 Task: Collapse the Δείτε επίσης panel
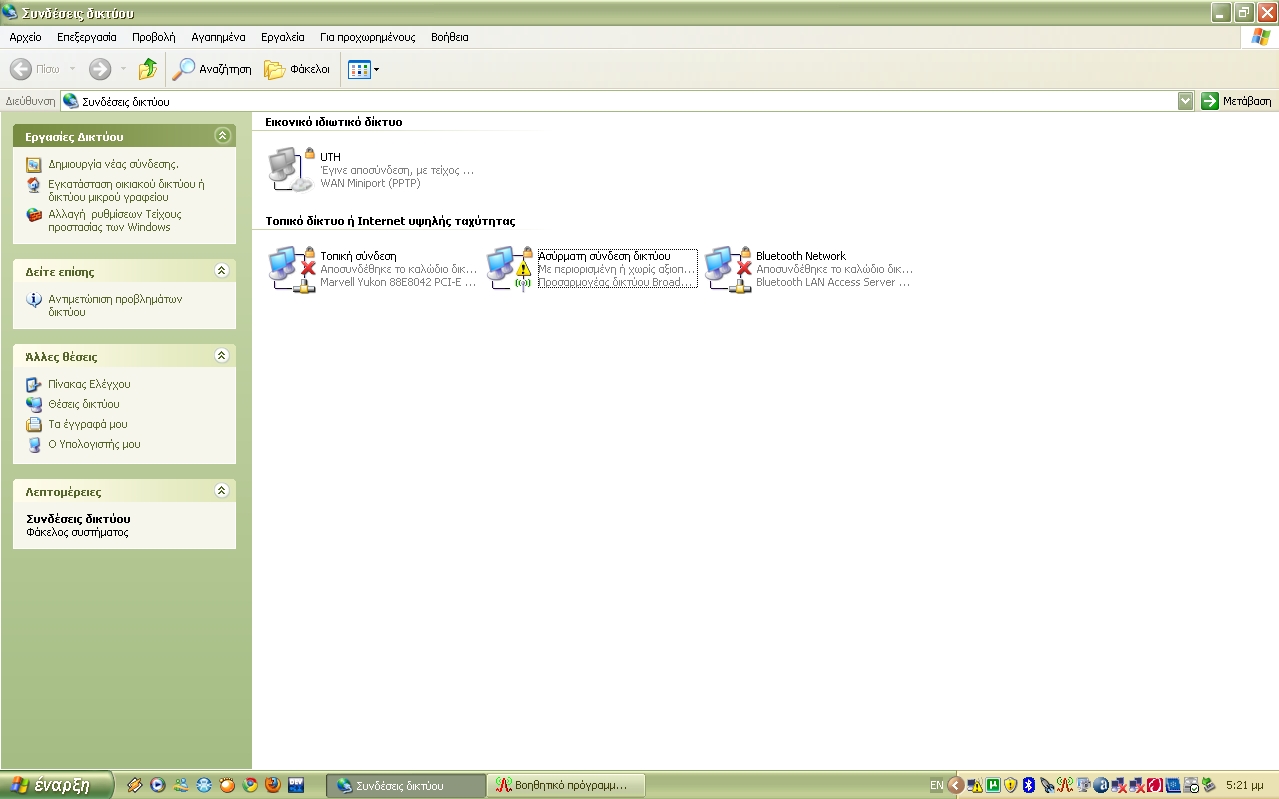222,271
